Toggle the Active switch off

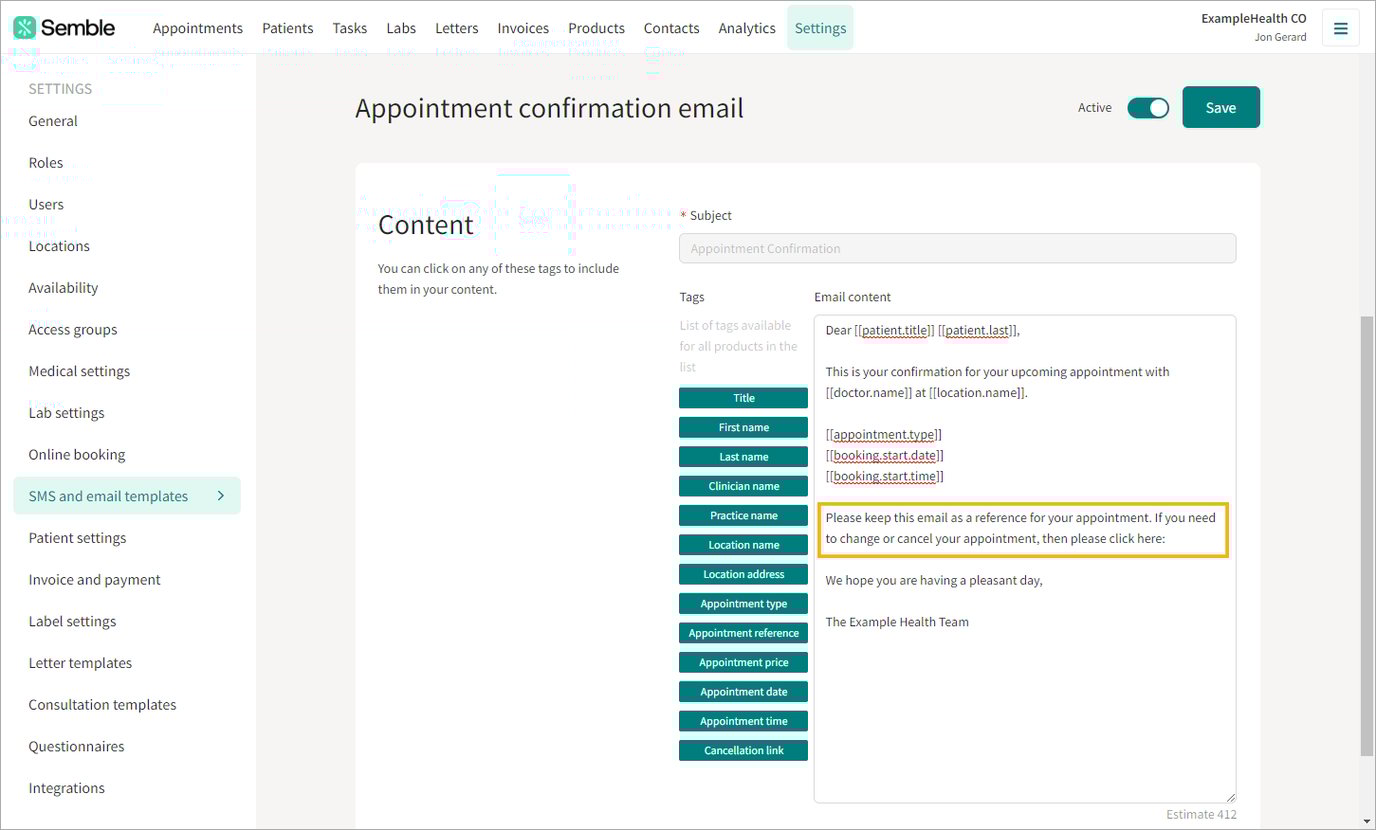1148,107
